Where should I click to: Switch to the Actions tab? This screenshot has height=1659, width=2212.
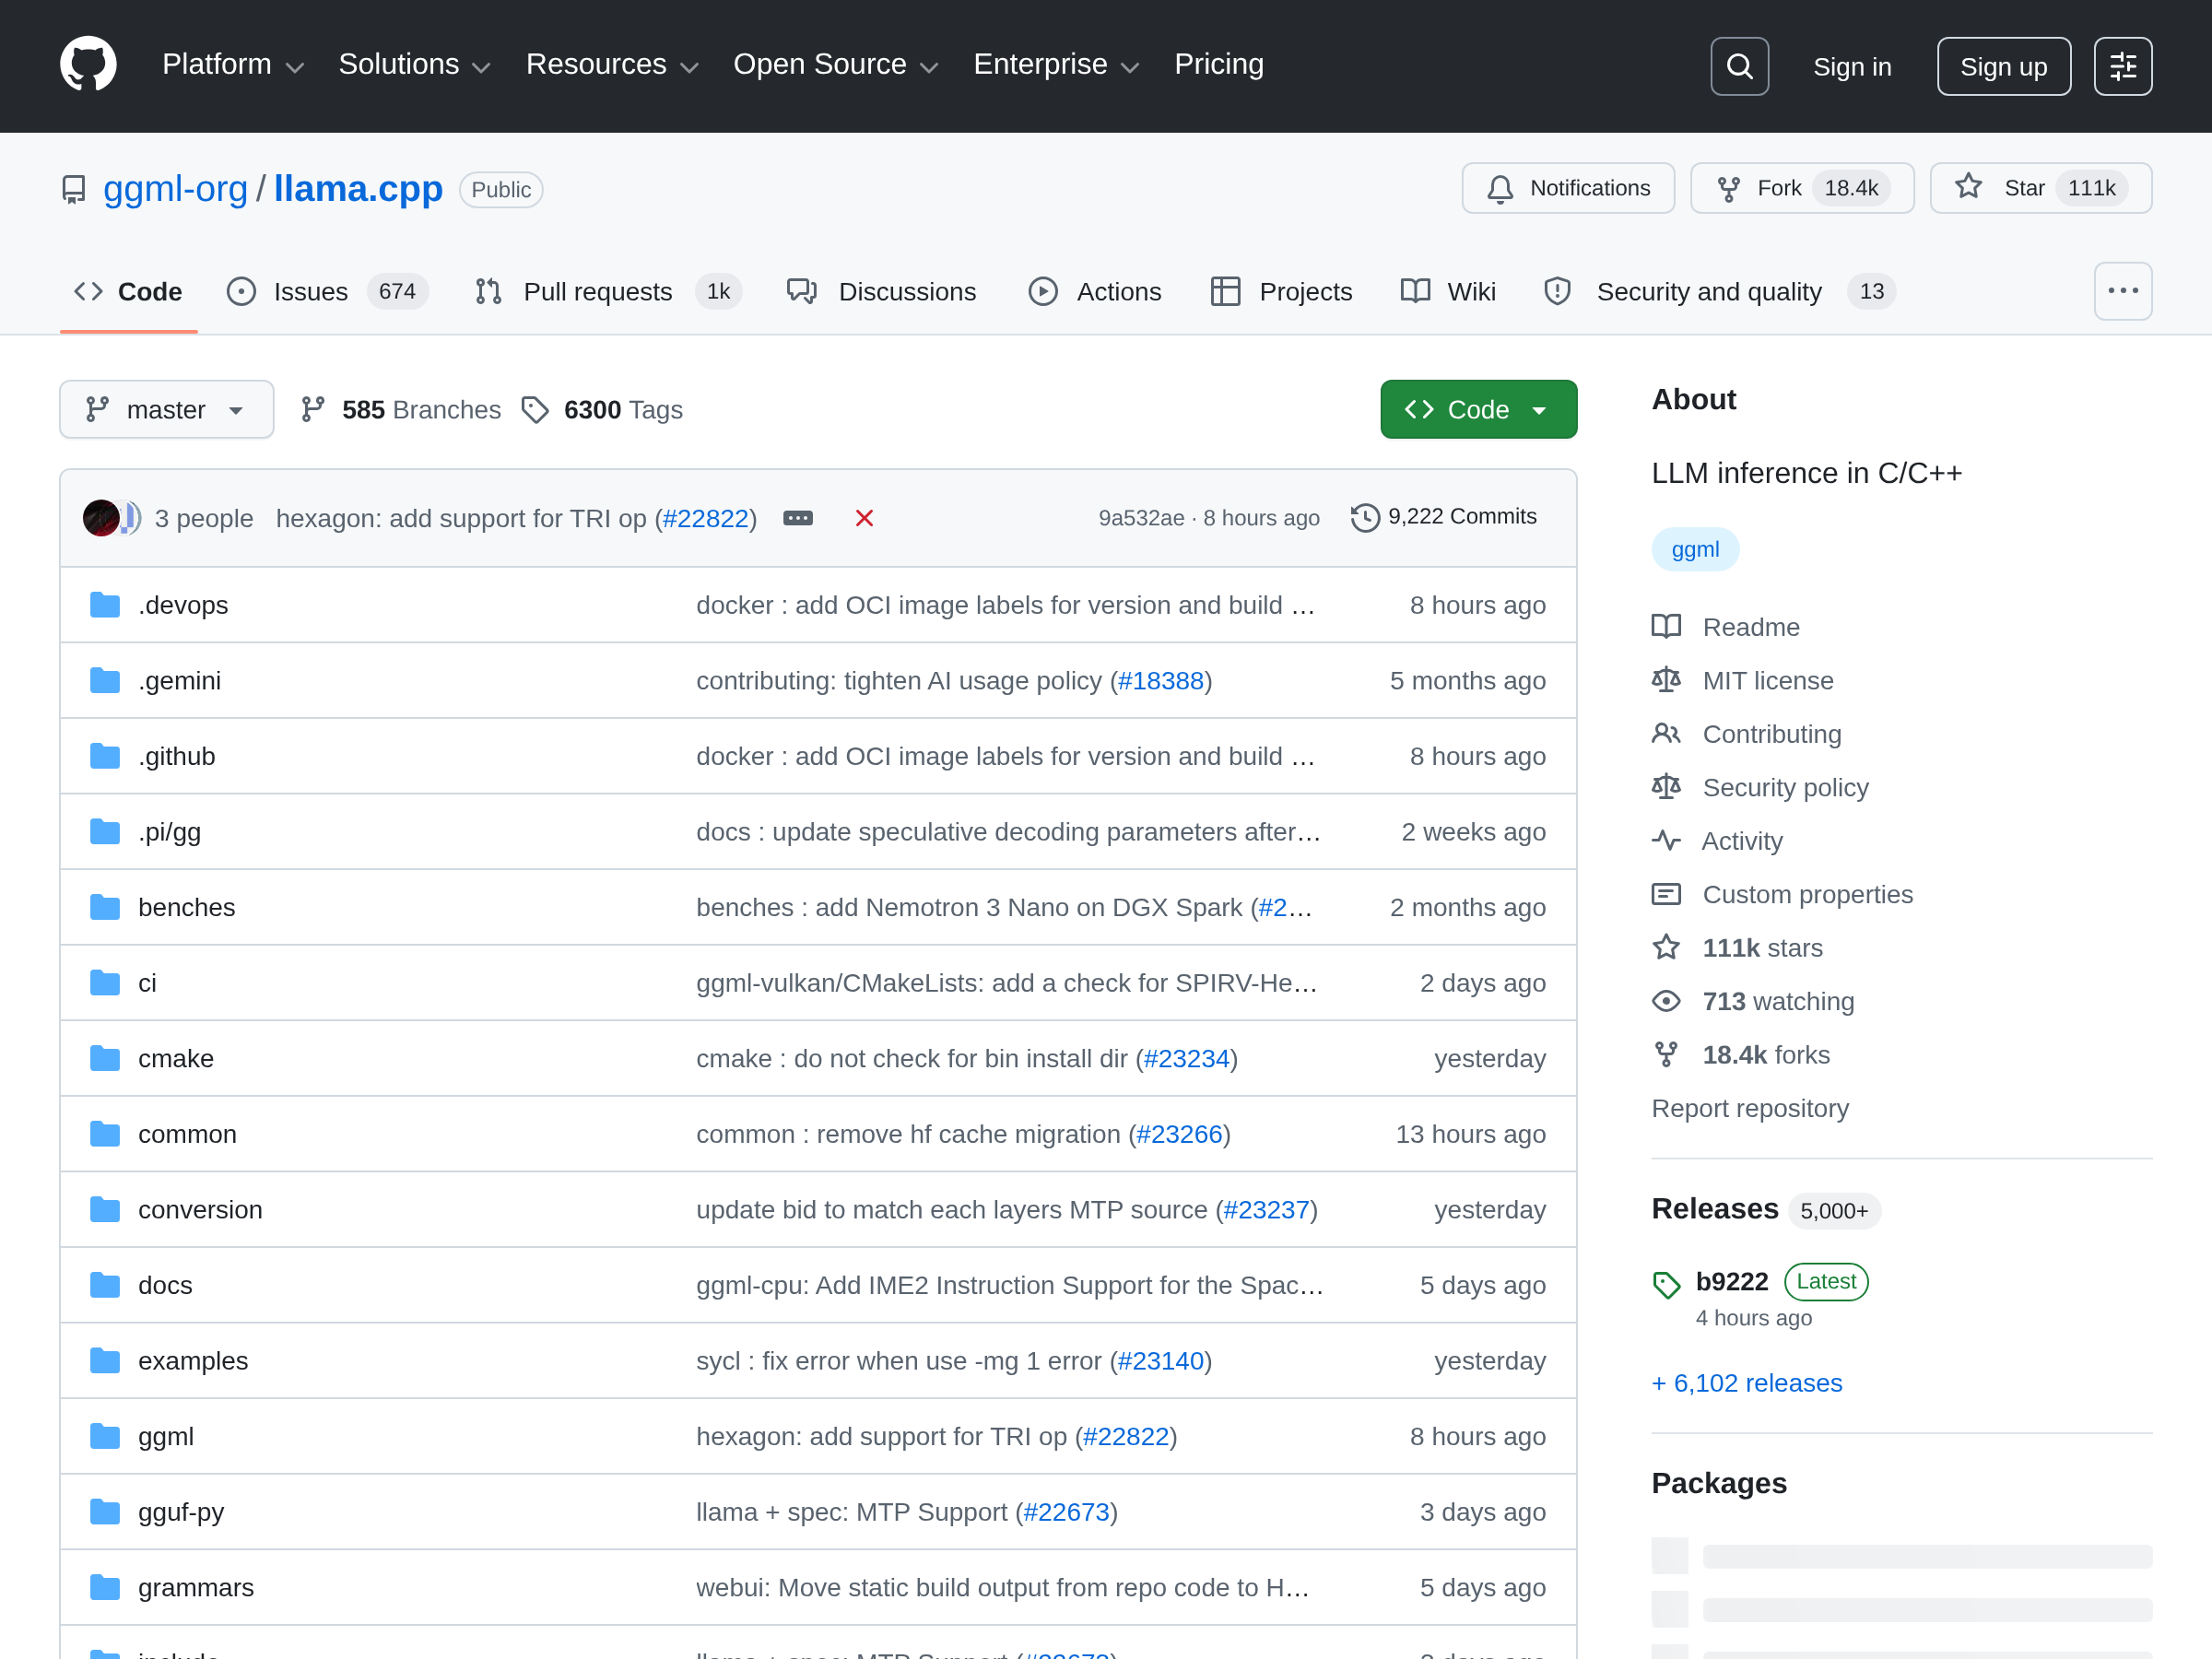[x=1095, y=292]
